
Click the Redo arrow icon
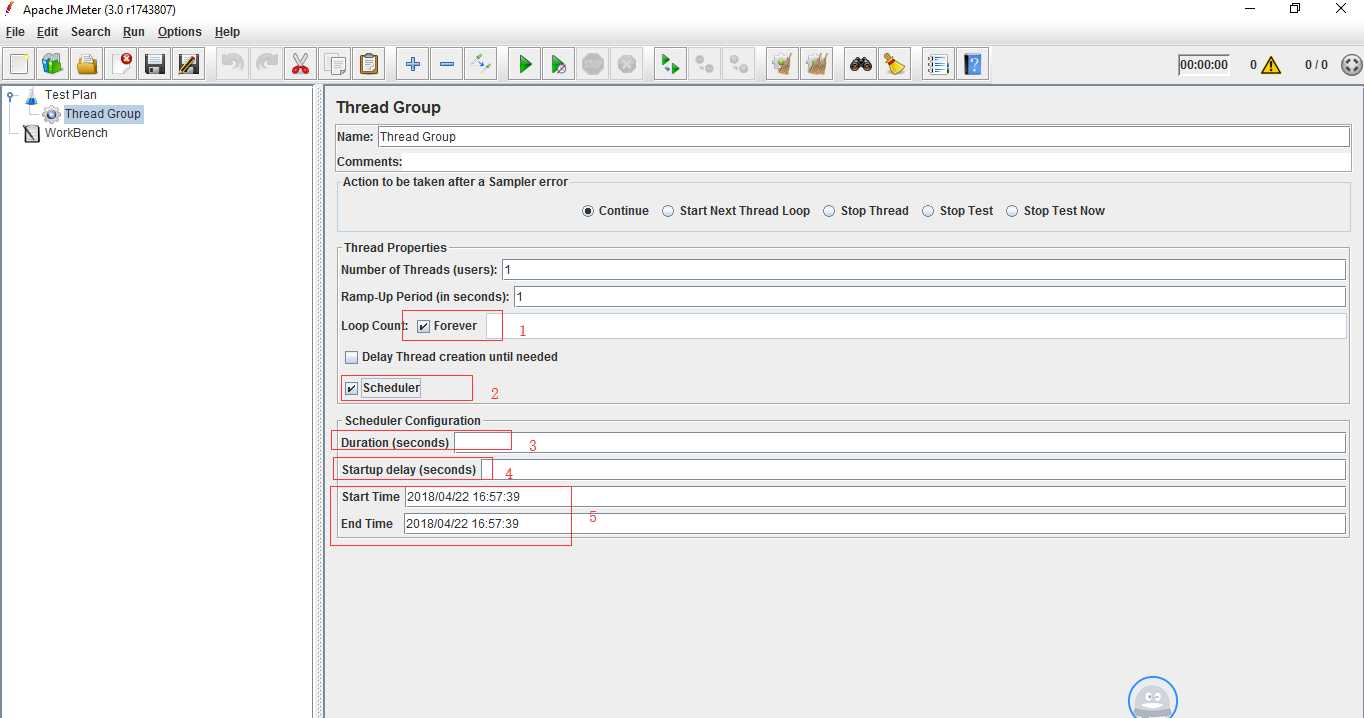pos(266,65)
